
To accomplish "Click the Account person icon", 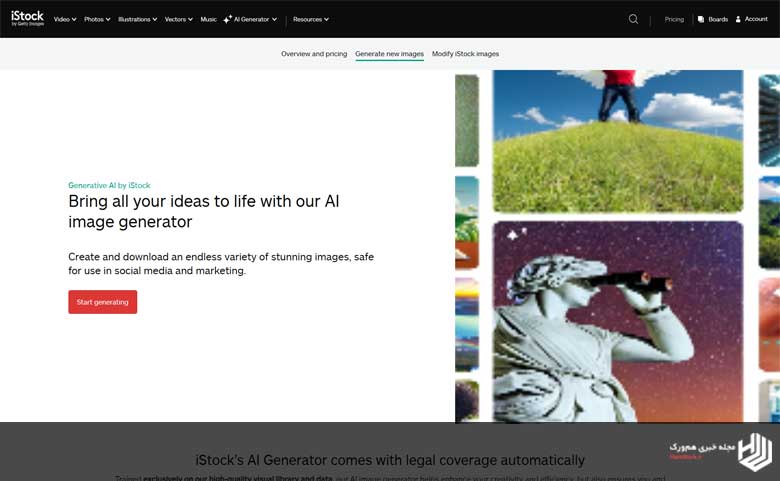I will click(738, 19).
